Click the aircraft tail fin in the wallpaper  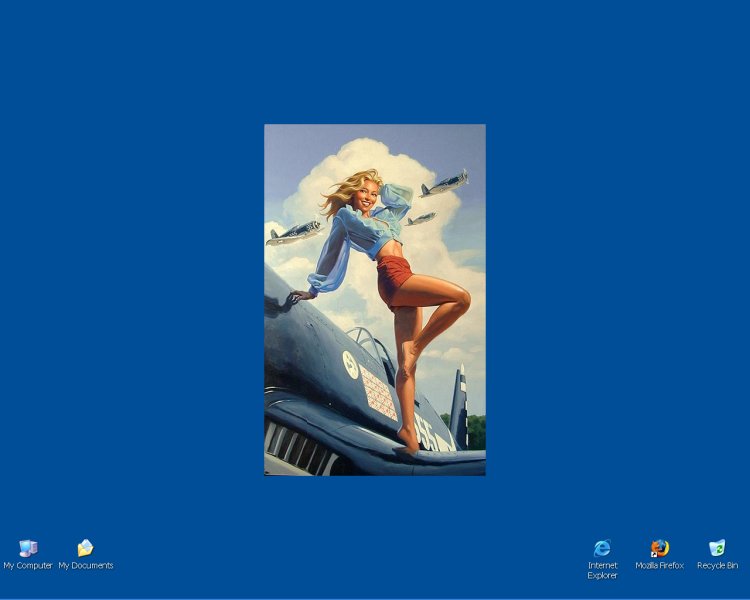pos(459,405)
